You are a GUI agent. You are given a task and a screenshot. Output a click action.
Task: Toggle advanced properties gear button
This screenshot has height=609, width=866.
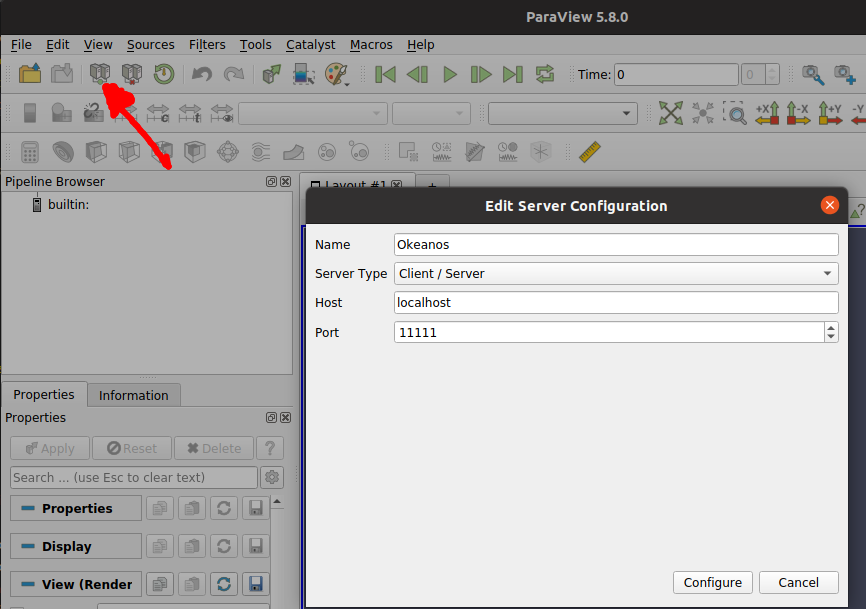(x=272, y=477)
